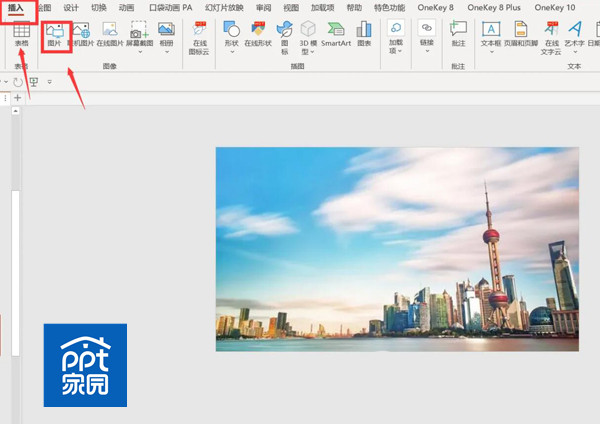Click the 批注 comment icon
600x424 pixels.
458,29
